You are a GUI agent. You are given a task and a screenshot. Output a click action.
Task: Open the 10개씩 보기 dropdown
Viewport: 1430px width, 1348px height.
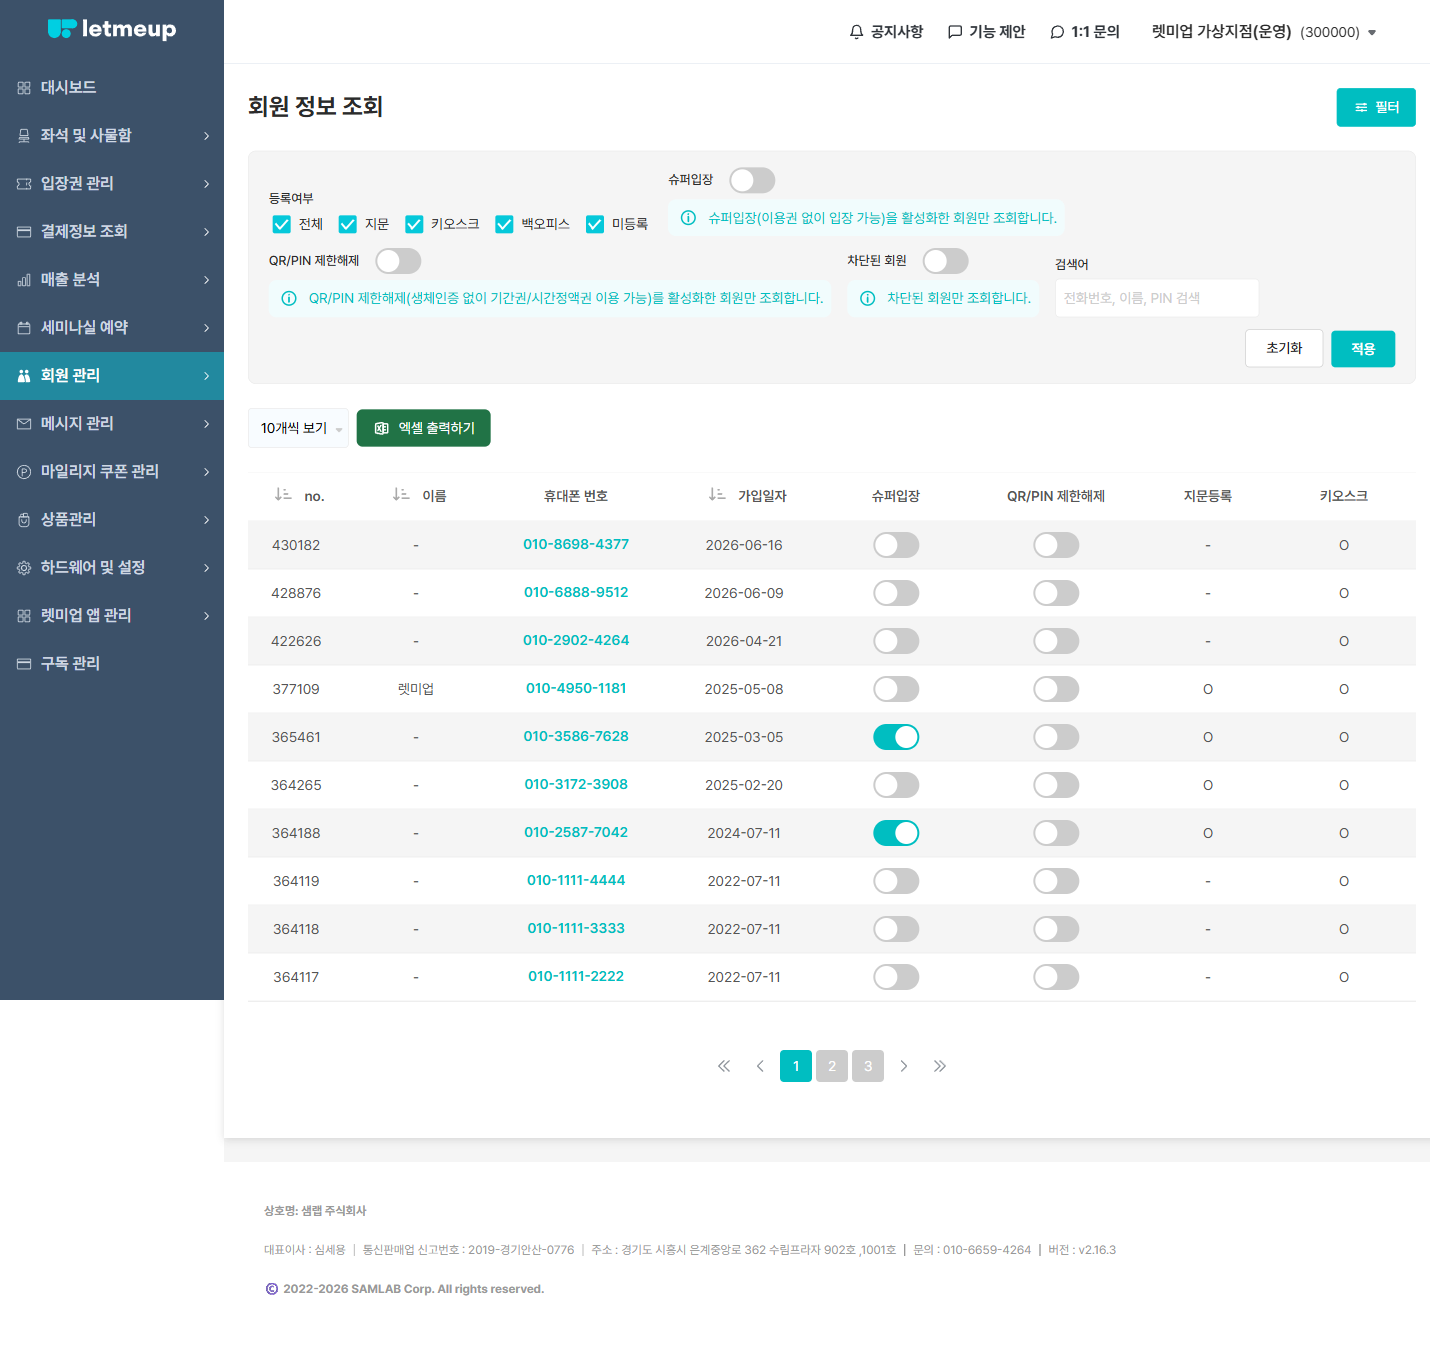298,428
